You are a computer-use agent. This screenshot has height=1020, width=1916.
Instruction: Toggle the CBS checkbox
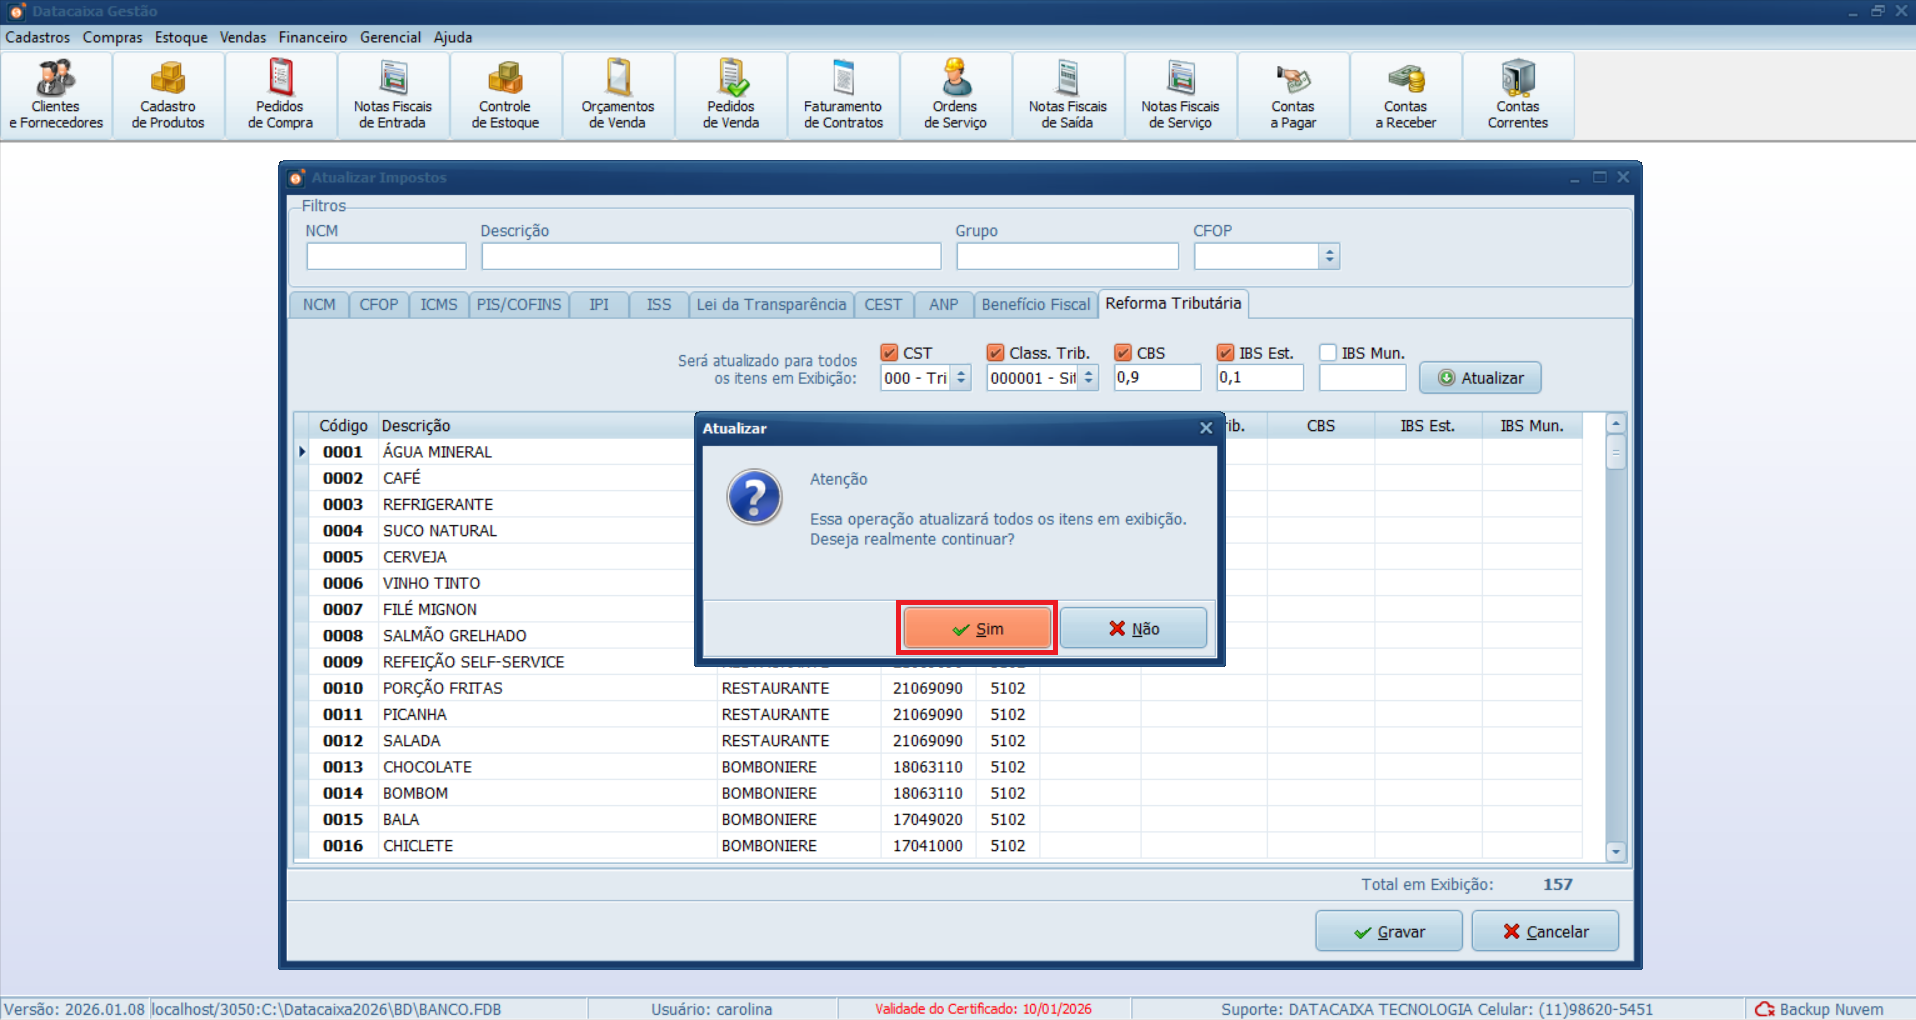(1123, 353)
